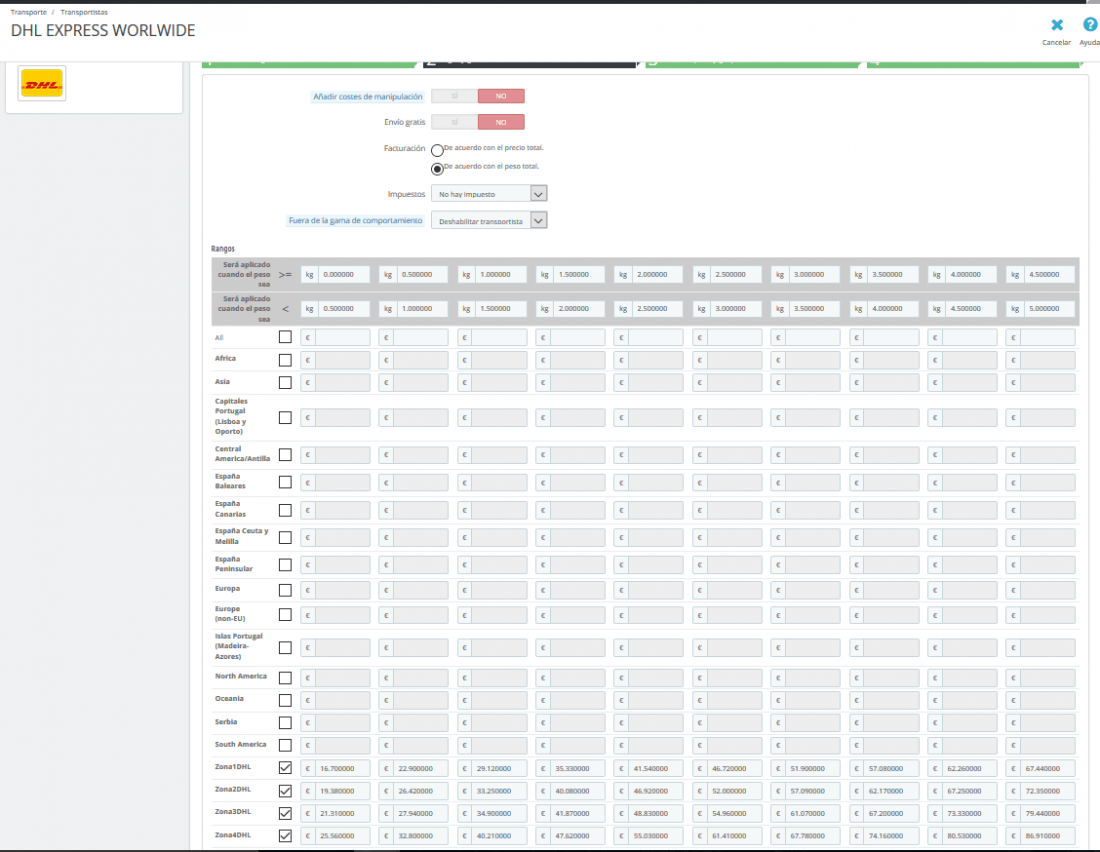Click Fuera de la gama de comportamiento label

[x=355, y=220]
